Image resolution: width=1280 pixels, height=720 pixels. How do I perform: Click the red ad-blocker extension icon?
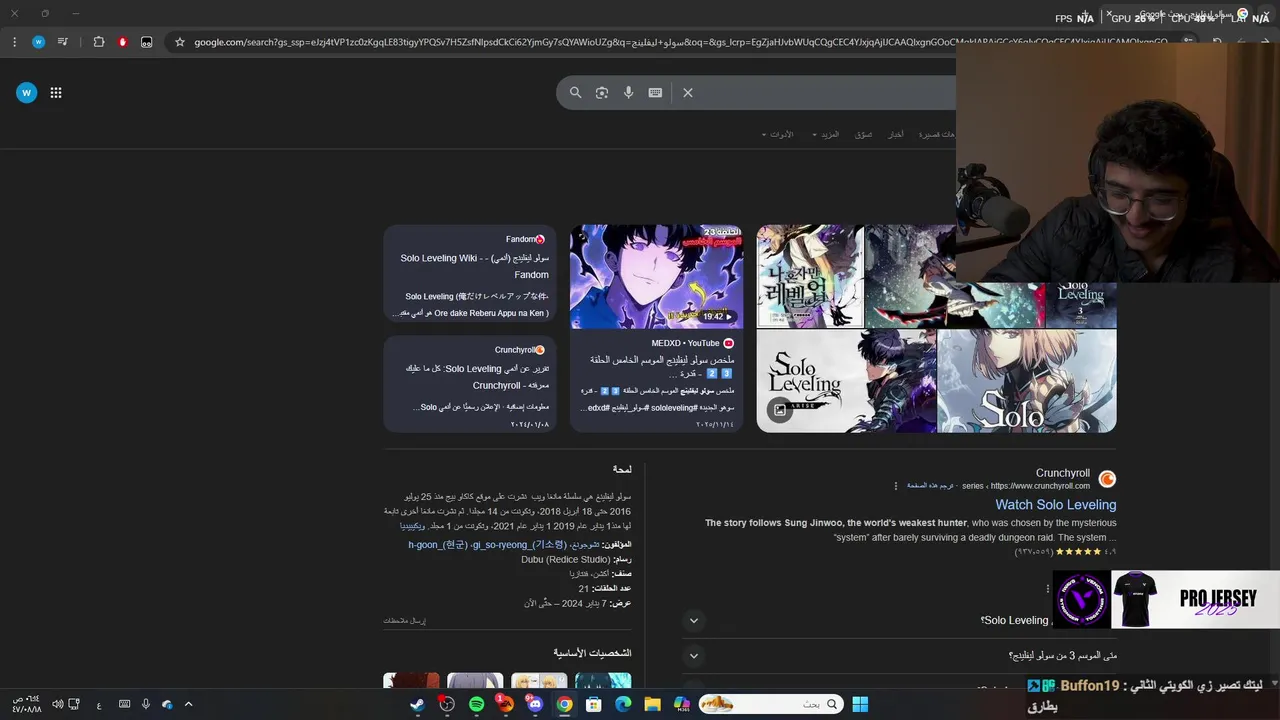click(x=123, y=42)
